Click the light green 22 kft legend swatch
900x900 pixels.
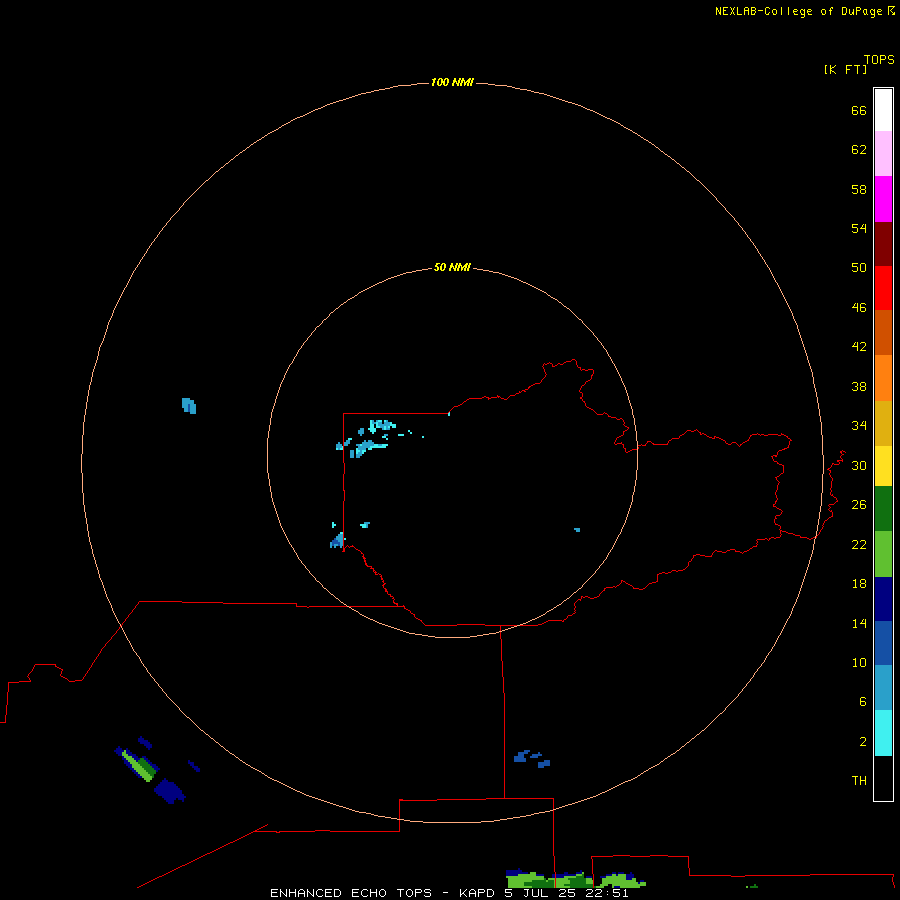point(883,554)
